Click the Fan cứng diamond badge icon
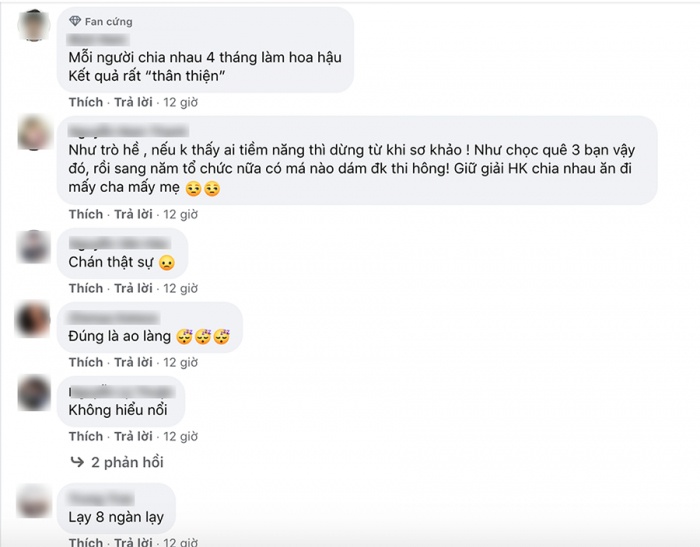The width and height of the screenshot is (700, 547). point(76,21)
